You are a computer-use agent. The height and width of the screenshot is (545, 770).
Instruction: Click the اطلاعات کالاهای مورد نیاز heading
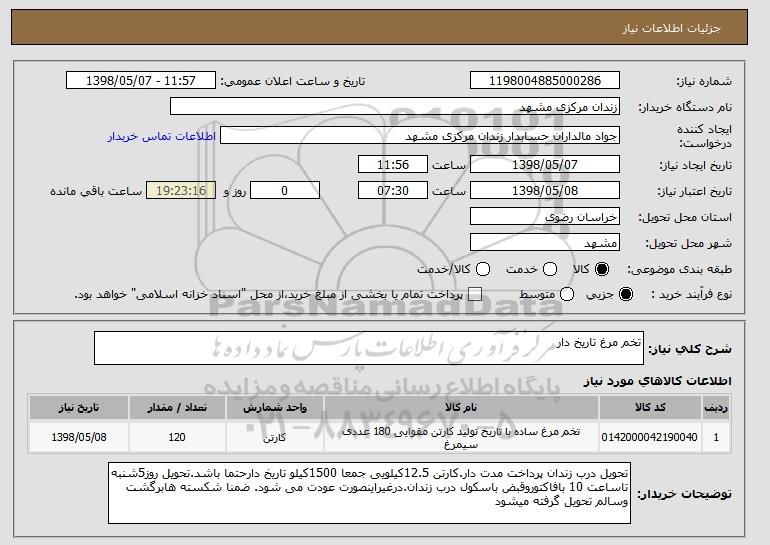click(658, 381)
